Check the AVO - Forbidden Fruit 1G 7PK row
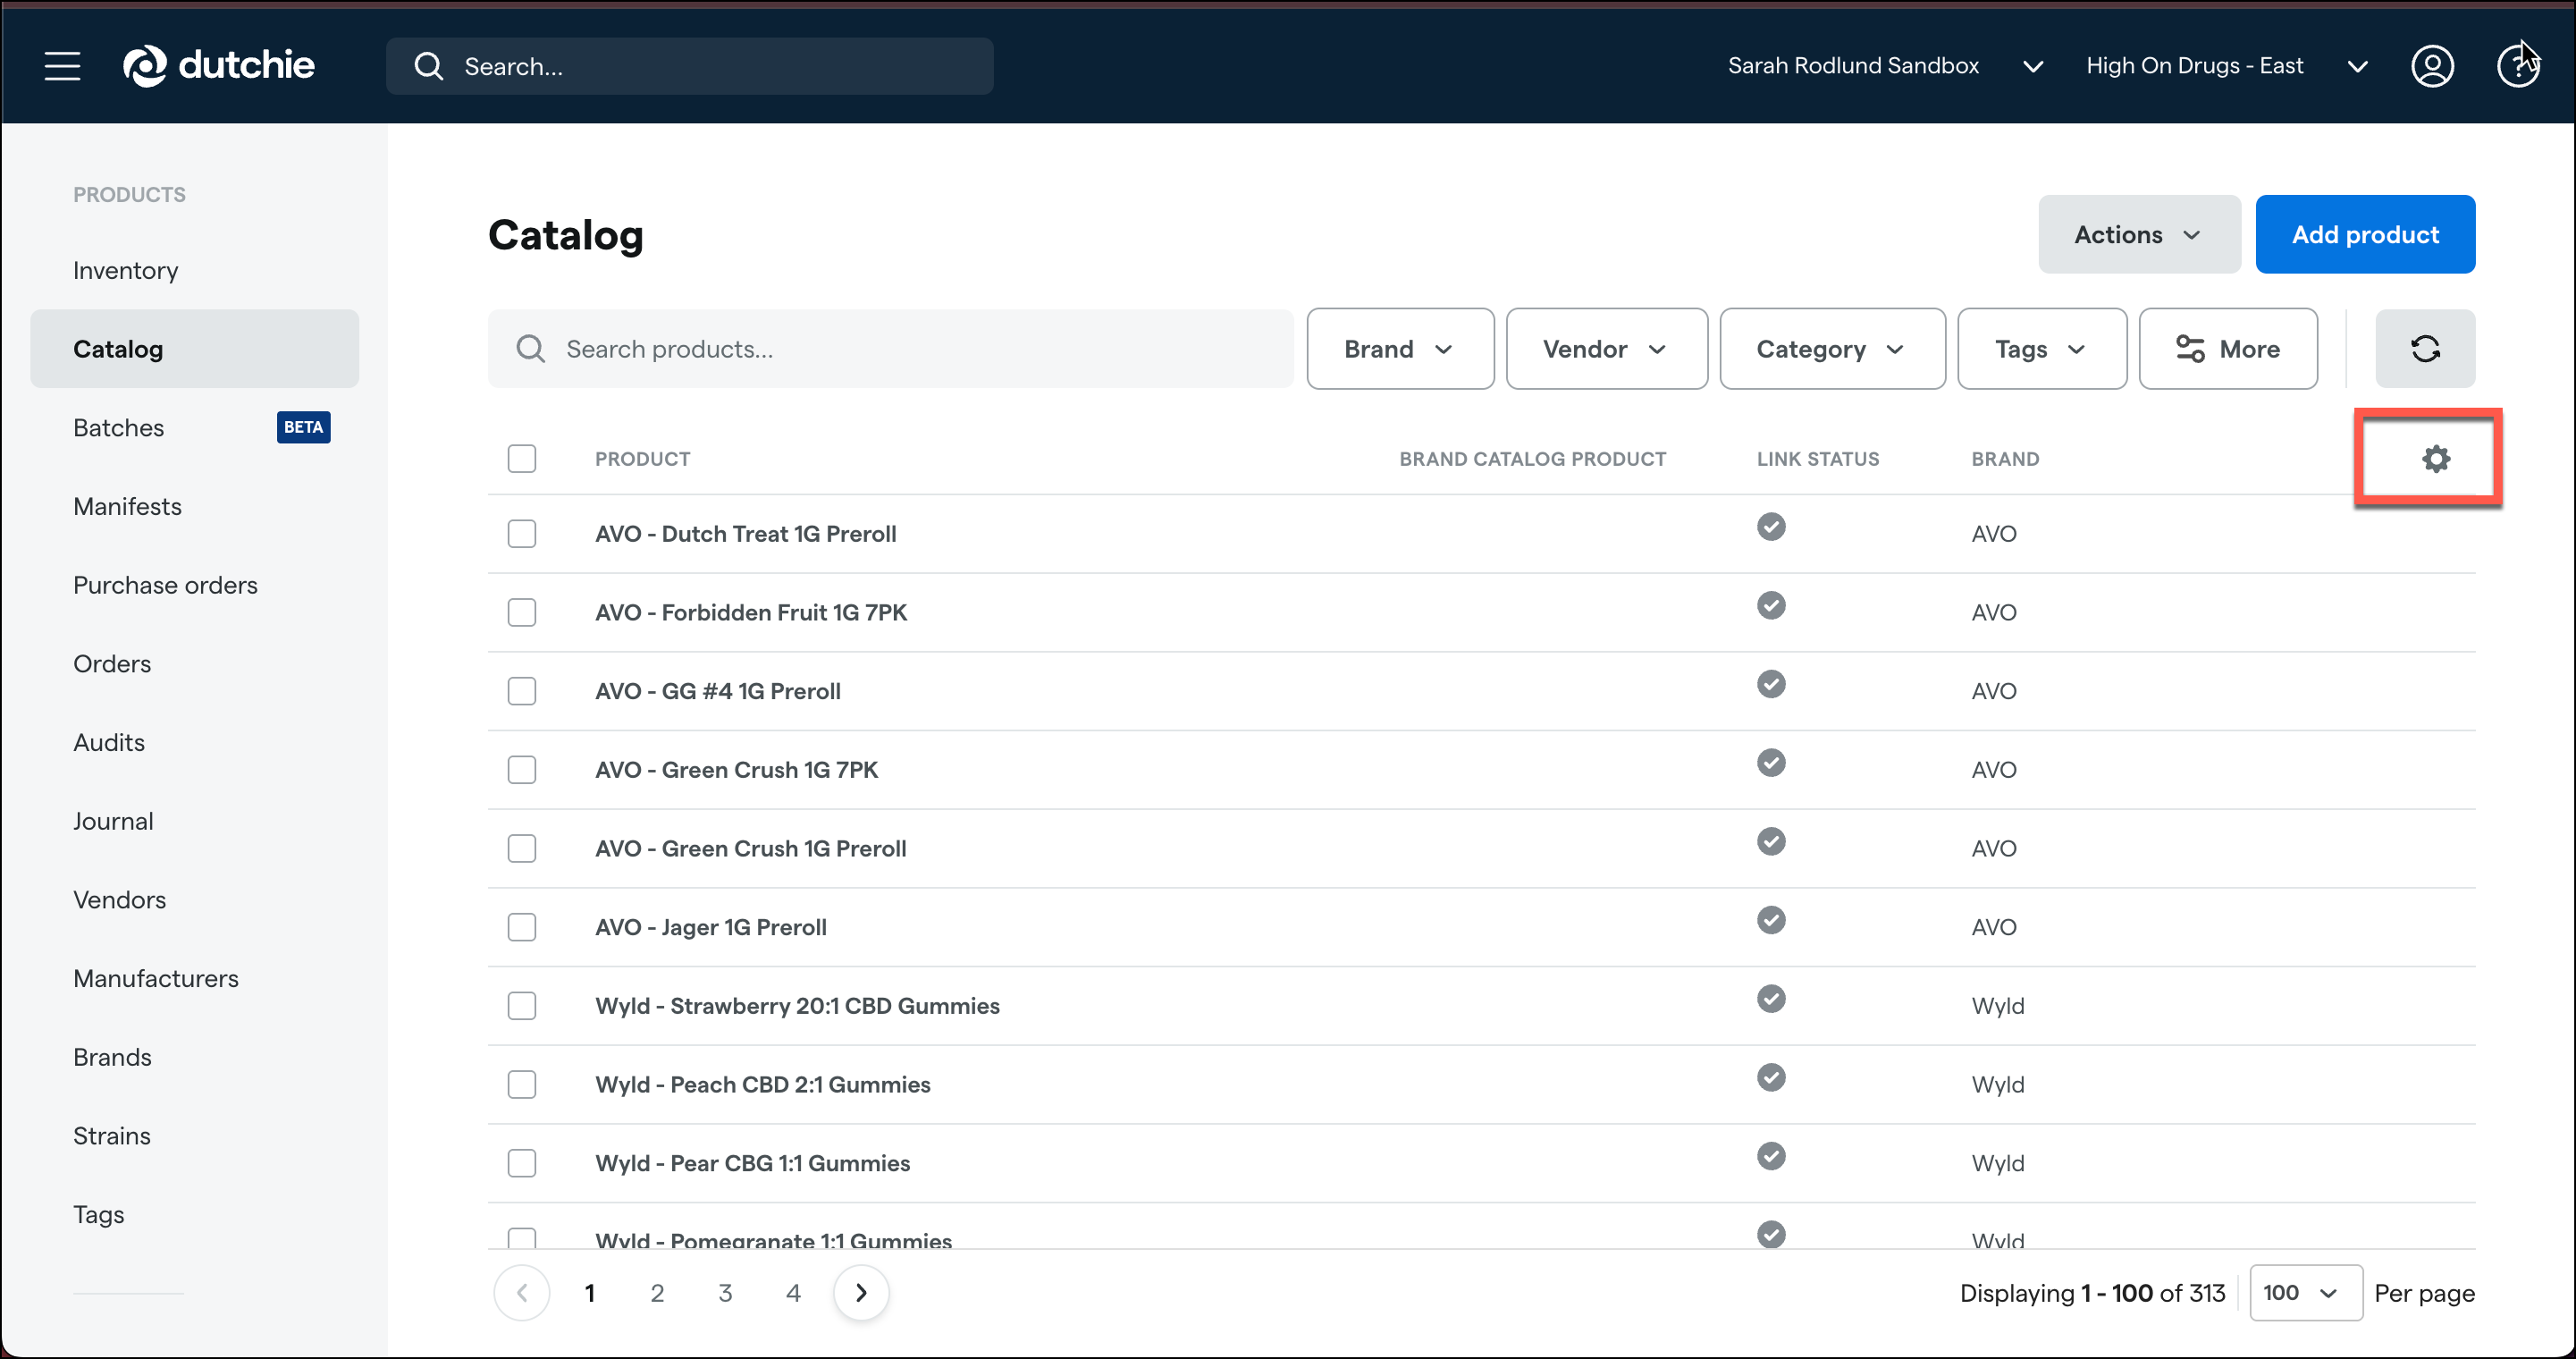 click(521, 613)
